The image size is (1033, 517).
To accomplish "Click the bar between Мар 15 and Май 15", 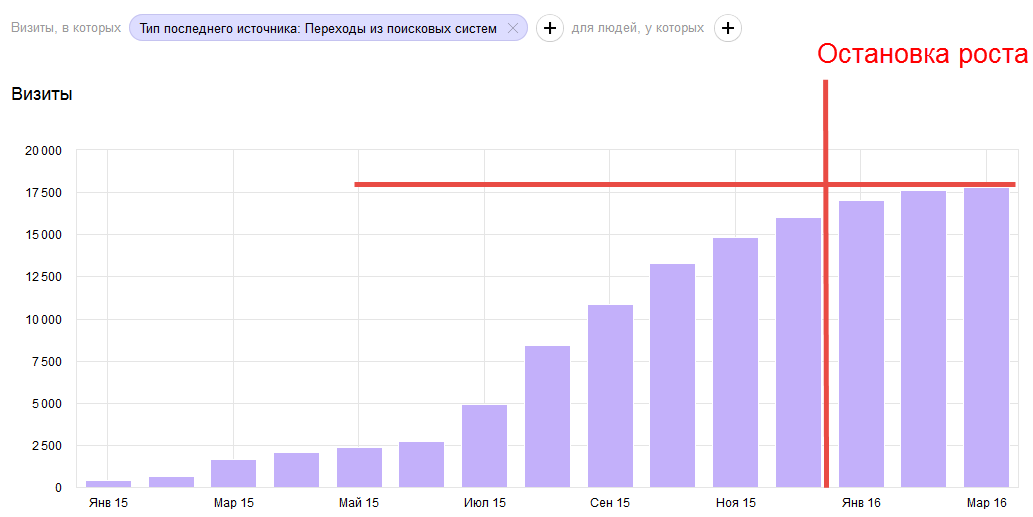I will pyautogui.click(x=296, y=470).
